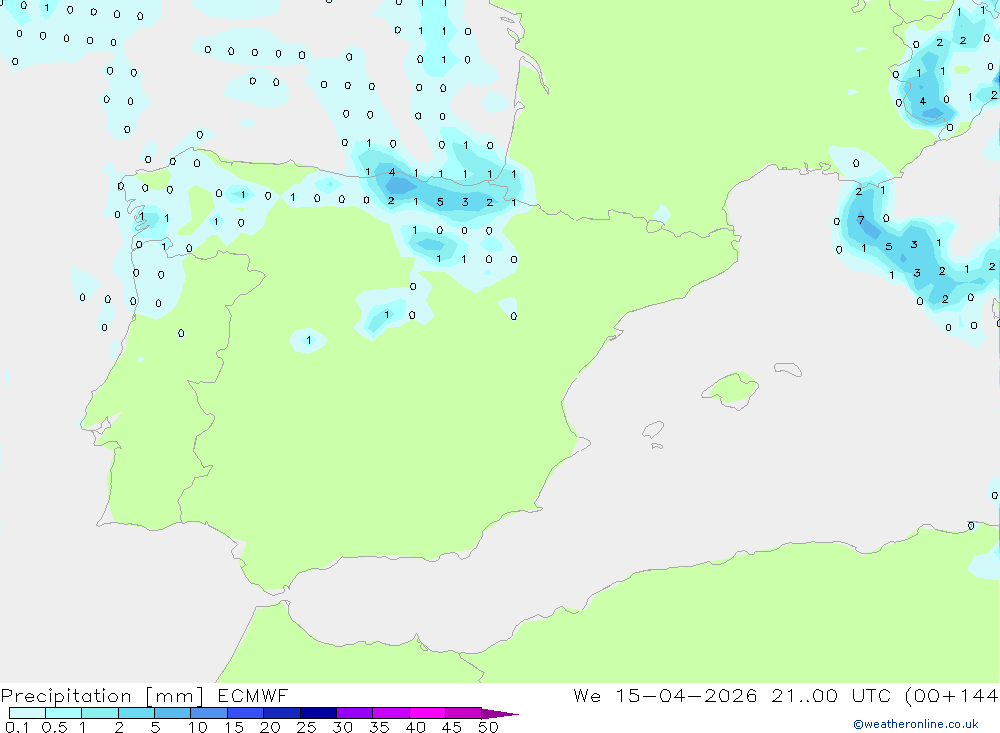The height and width of the screenshot is (733, 1000).
Task: Click the 'We 15-04-2026' date text
Action: point(665,695)
